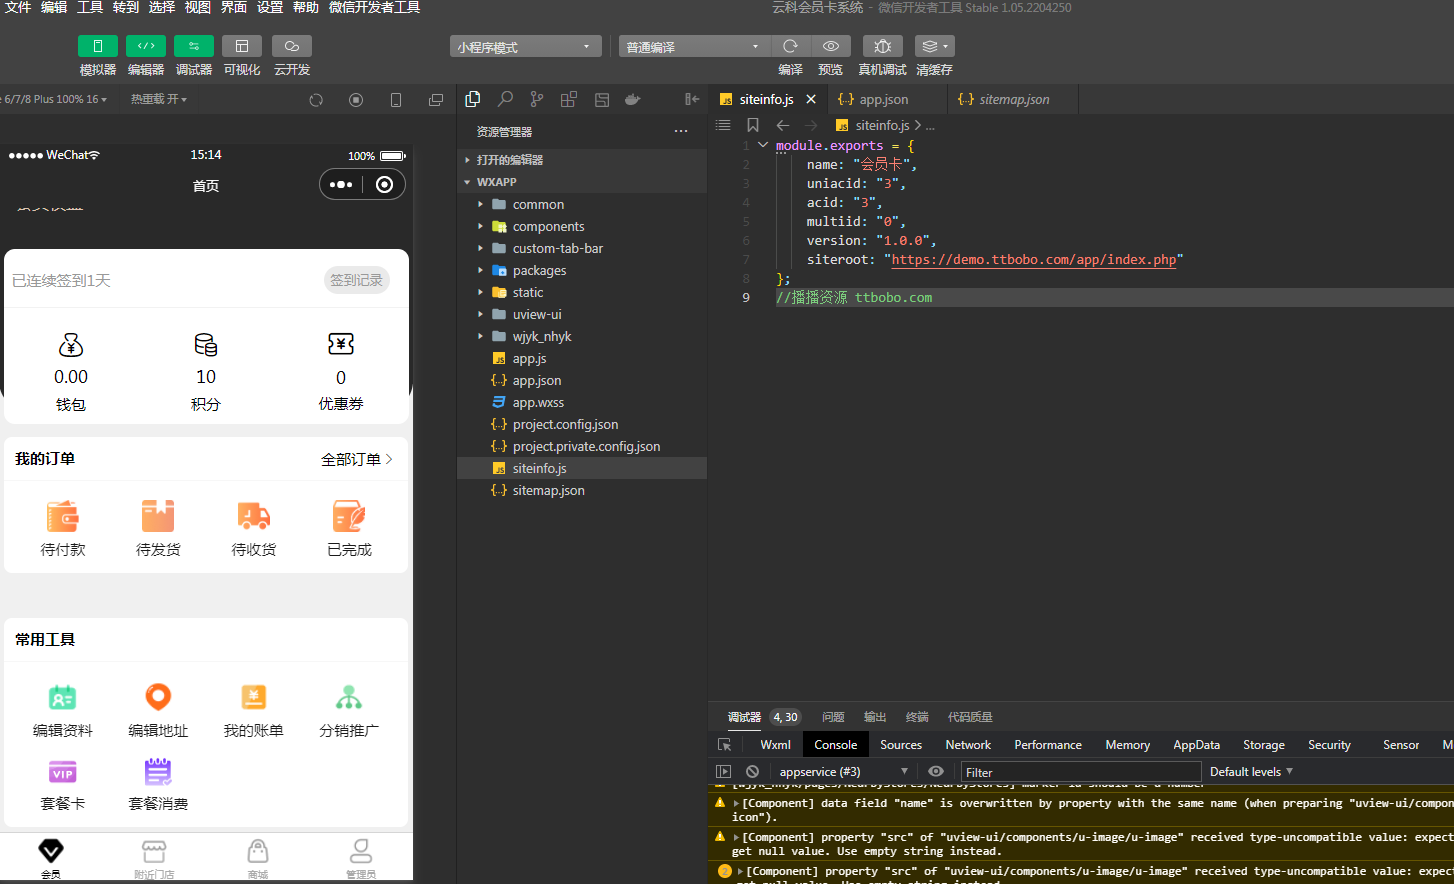Screen dimensions: 1454x884
Task: Switch to the AppData devtools tab
Action: (x=1196, y=745)
